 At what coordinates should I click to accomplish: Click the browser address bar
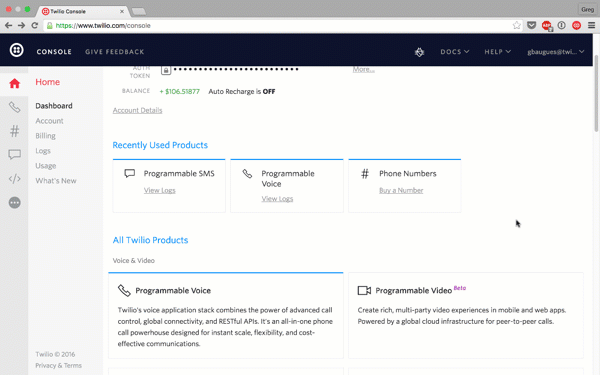[x=283, y=26]
